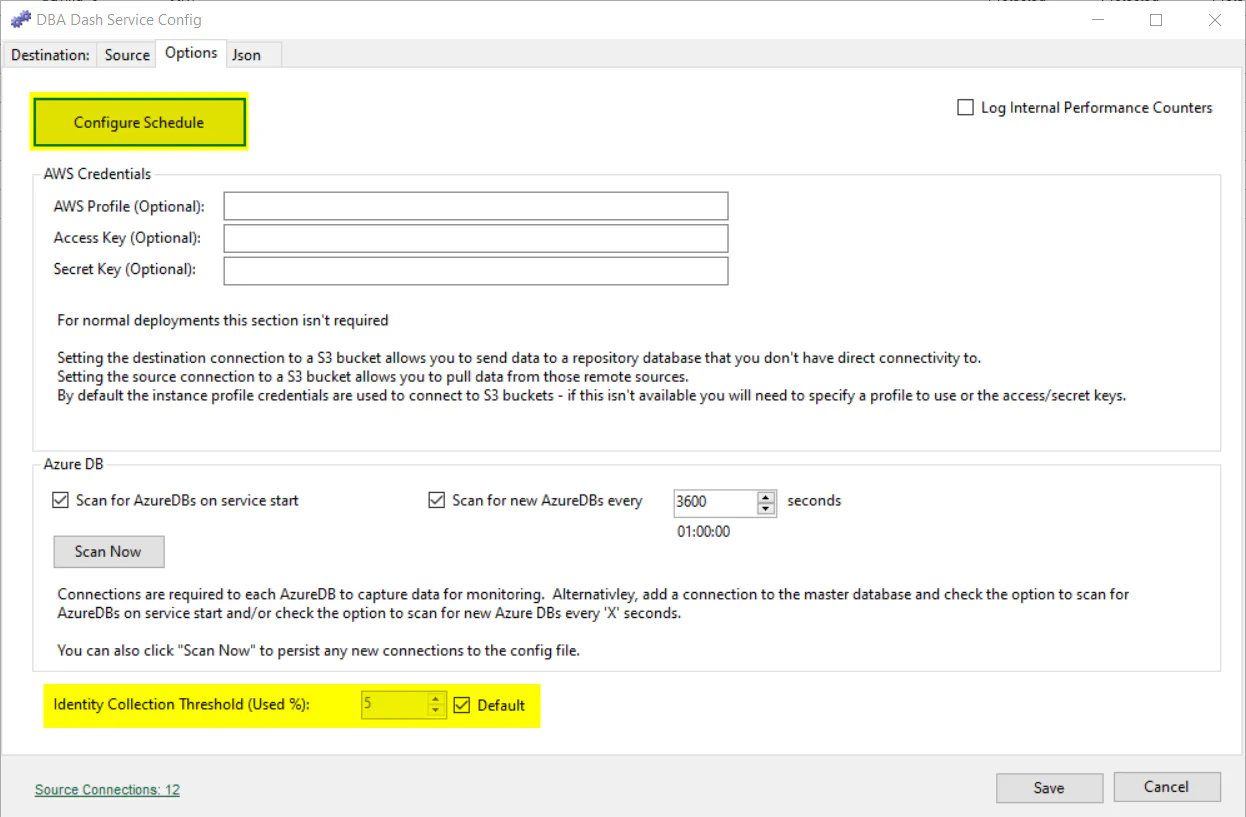Click the Cancel button
This screenshot has height=817, width=1246.
(x=1166, y=787)
